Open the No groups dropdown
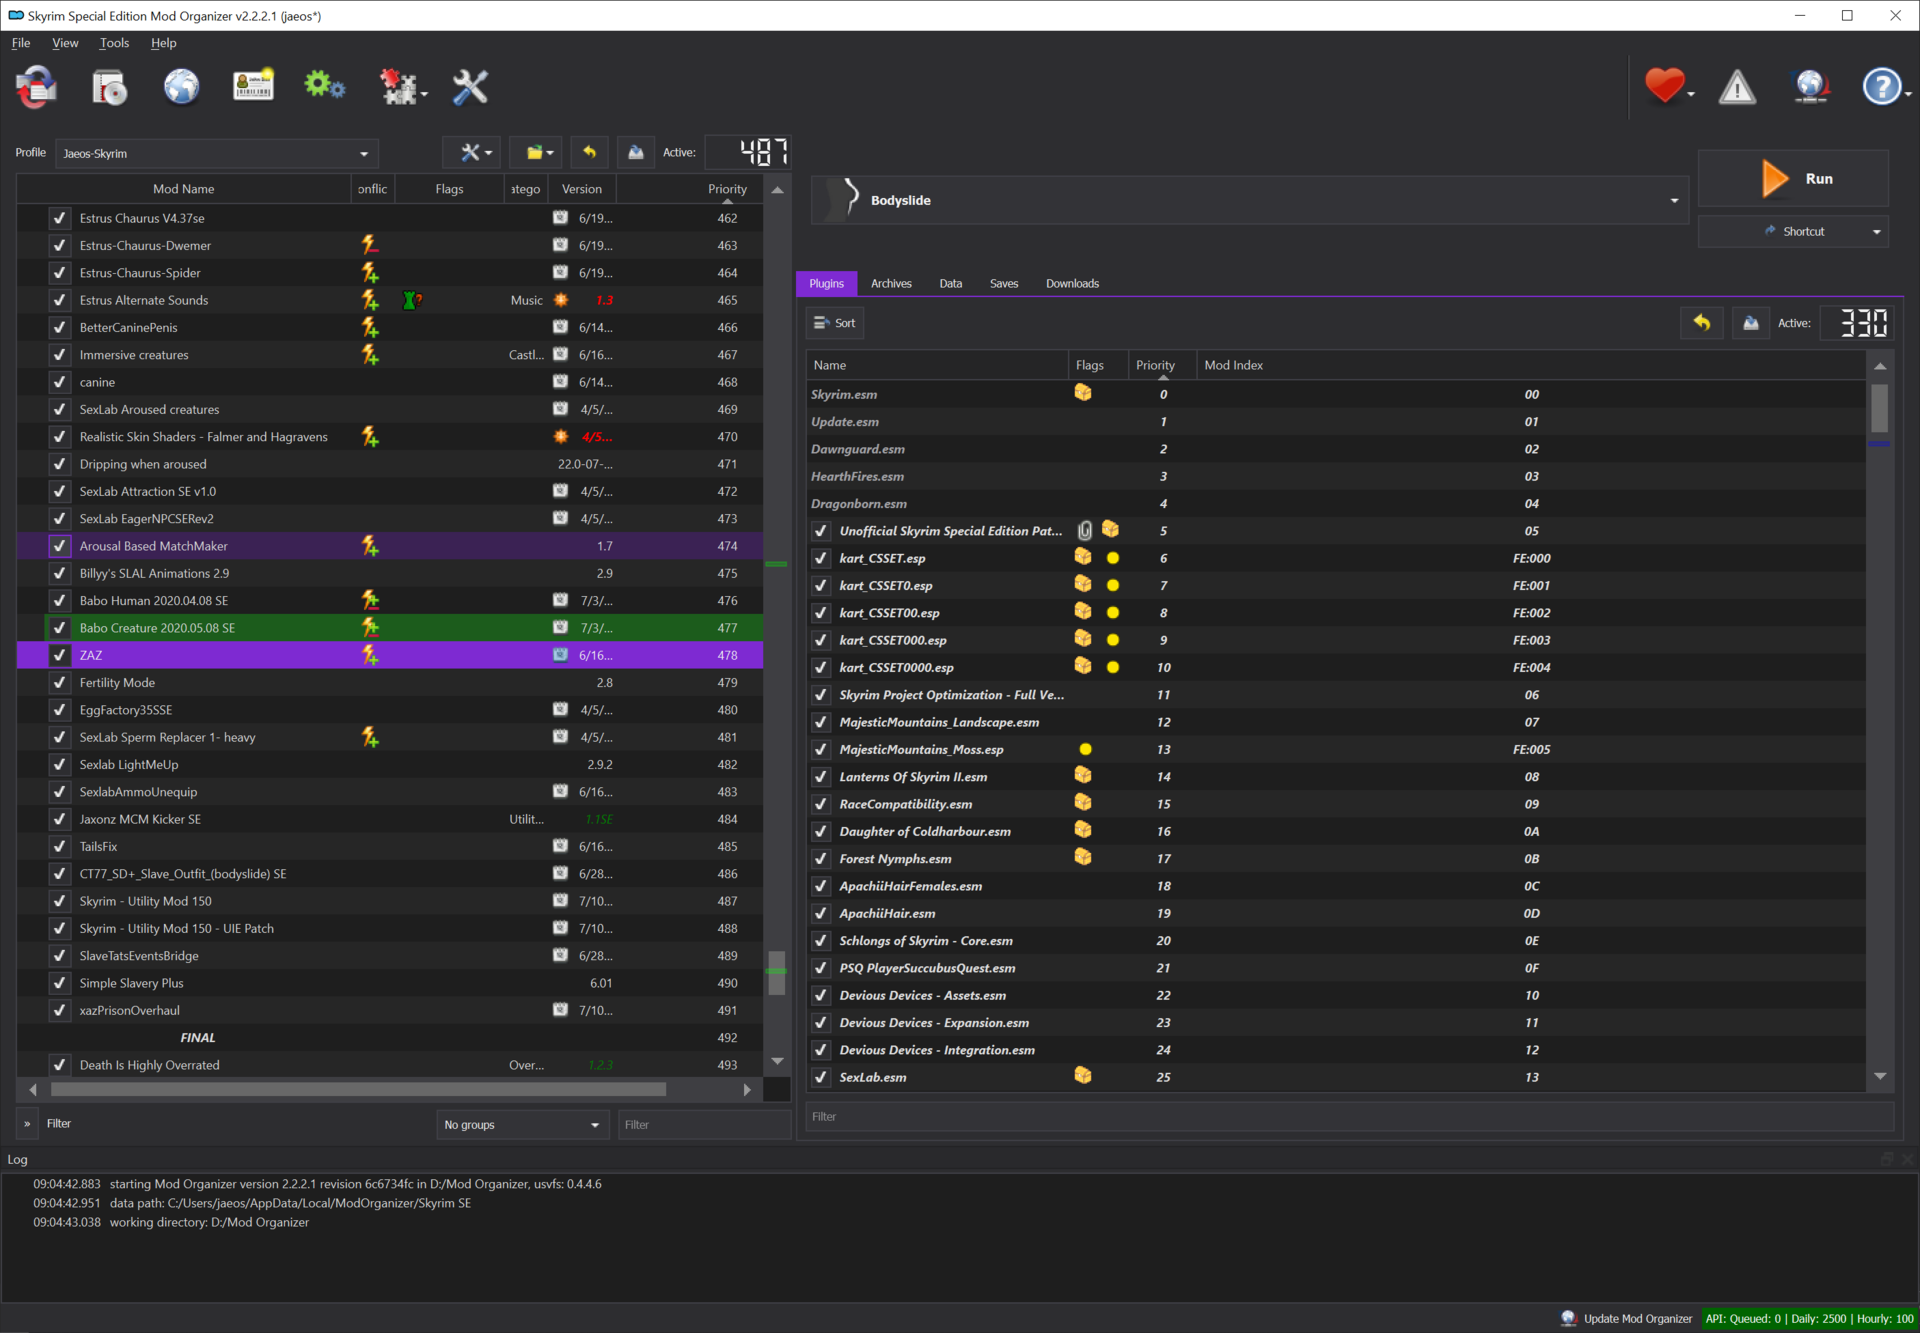This screenshot has height=1333, width=1920. point(523,1125)
